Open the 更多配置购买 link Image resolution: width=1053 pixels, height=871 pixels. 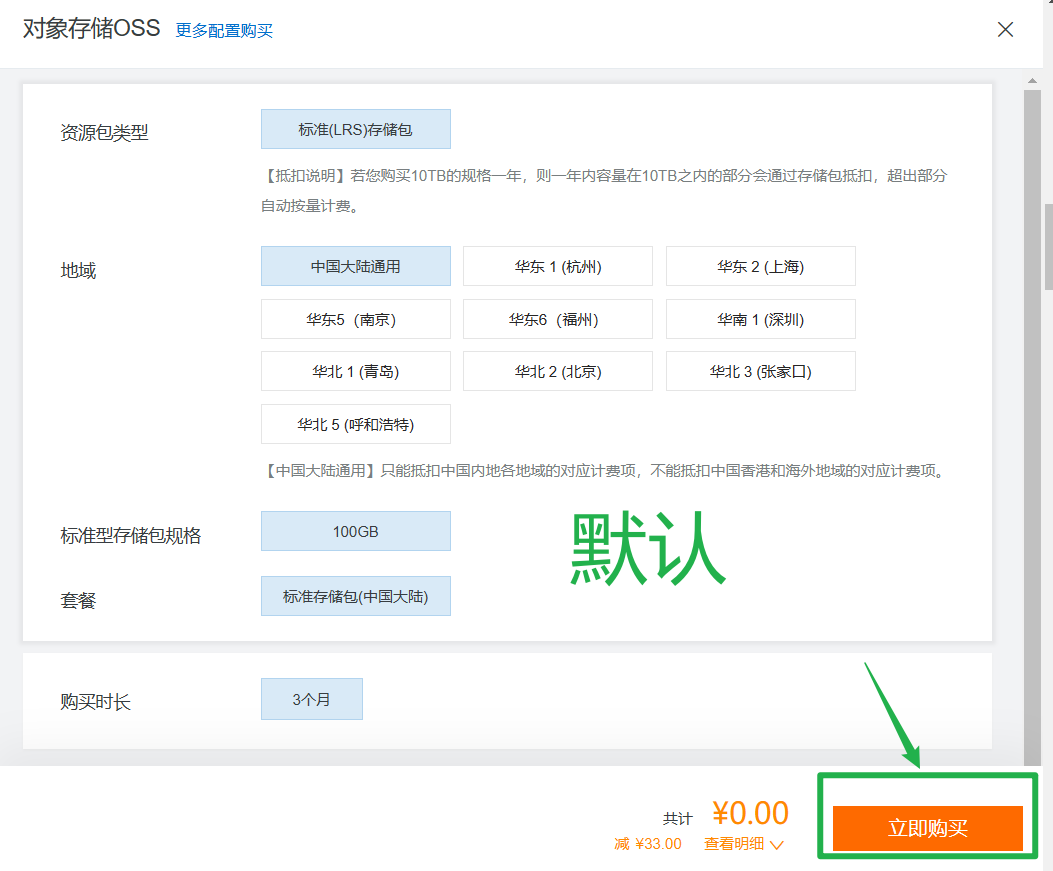[224, 31]
